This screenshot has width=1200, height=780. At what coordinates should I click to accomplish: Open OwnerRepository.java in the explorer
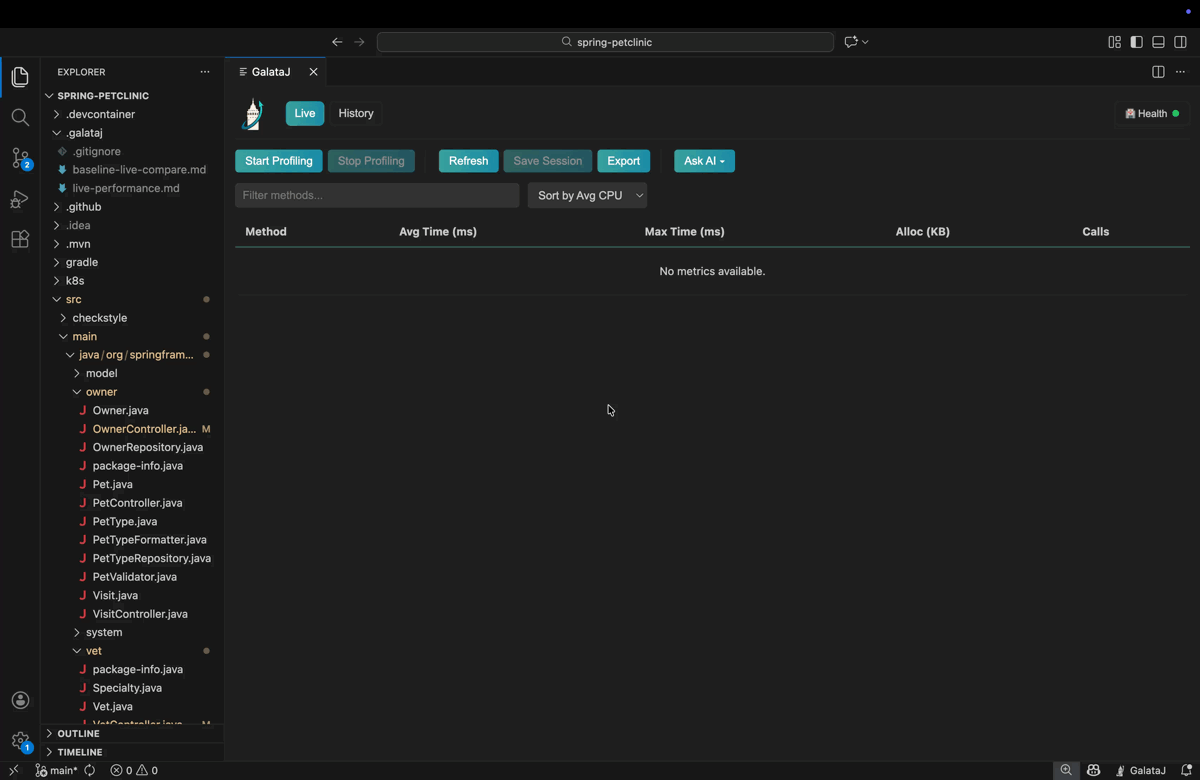[x=147, y=447]
